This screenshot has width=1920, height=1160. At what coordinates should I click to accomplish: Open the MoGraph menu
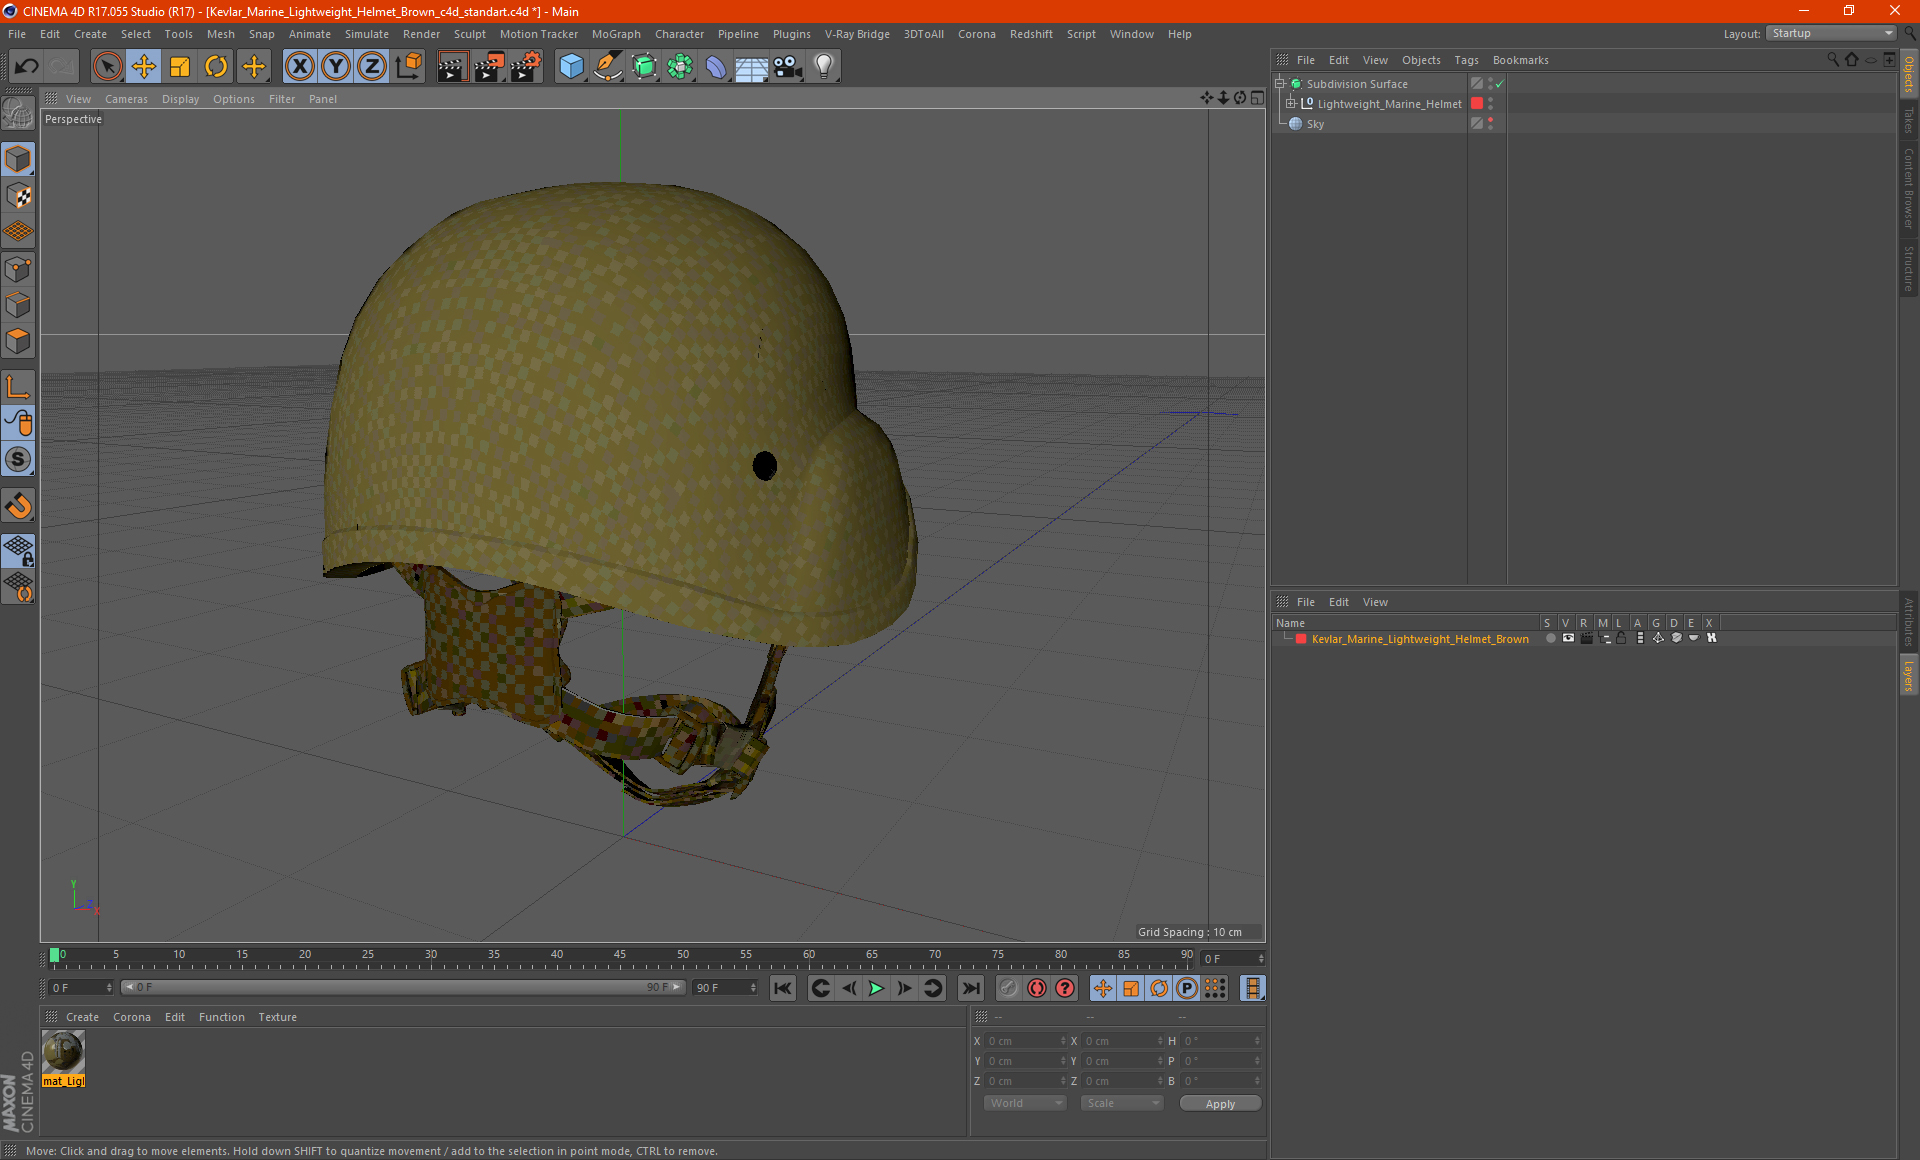click(x=616, y=34)
